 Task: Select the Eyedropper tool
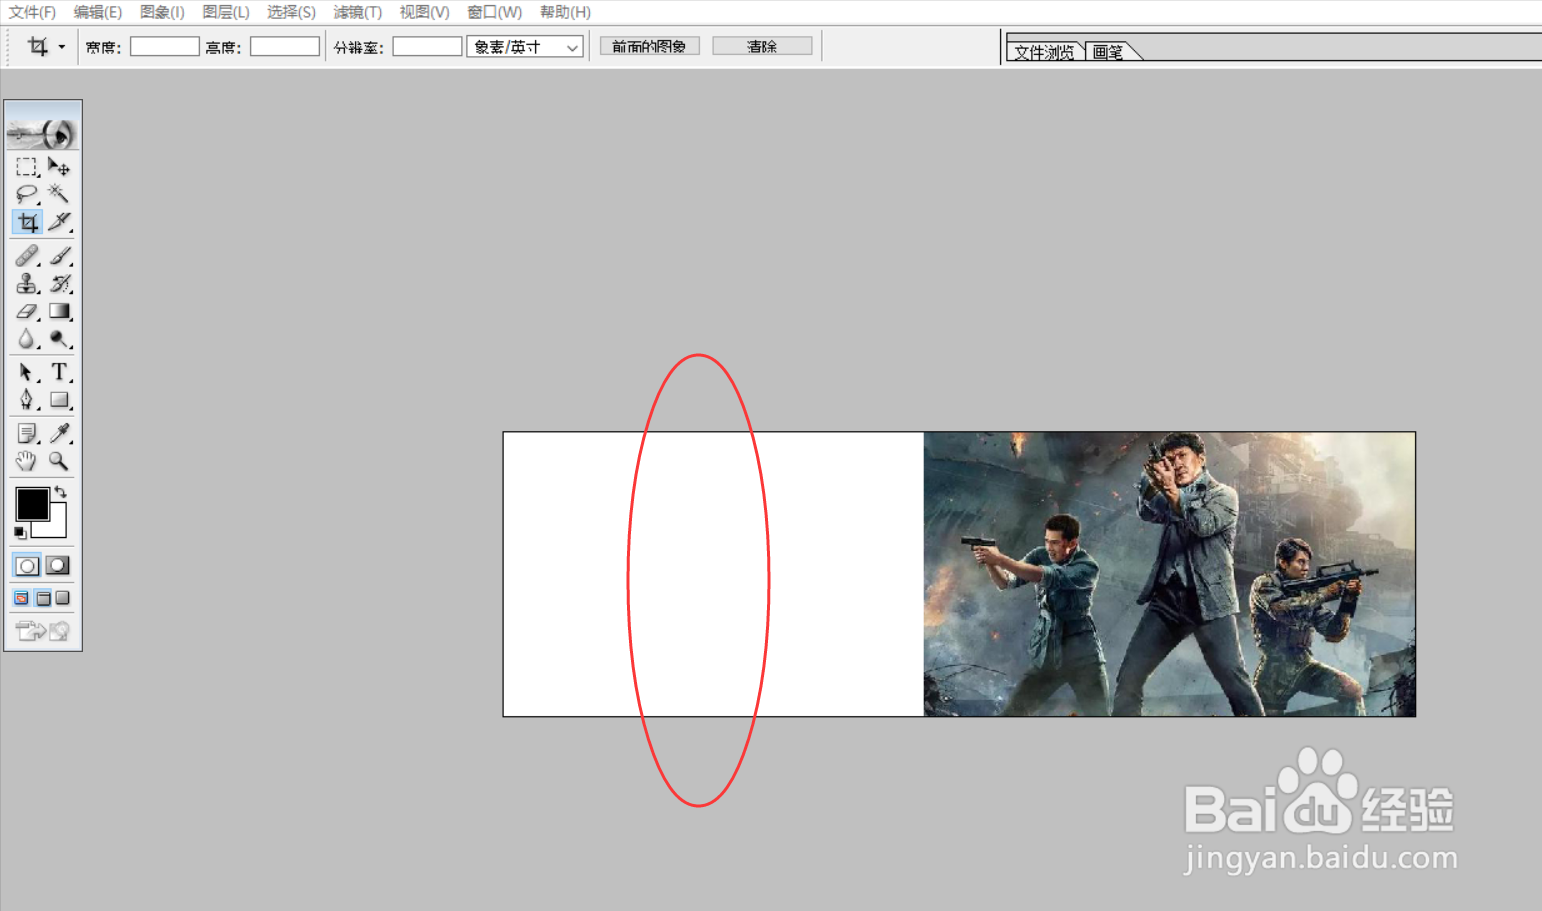pos(59,433)
